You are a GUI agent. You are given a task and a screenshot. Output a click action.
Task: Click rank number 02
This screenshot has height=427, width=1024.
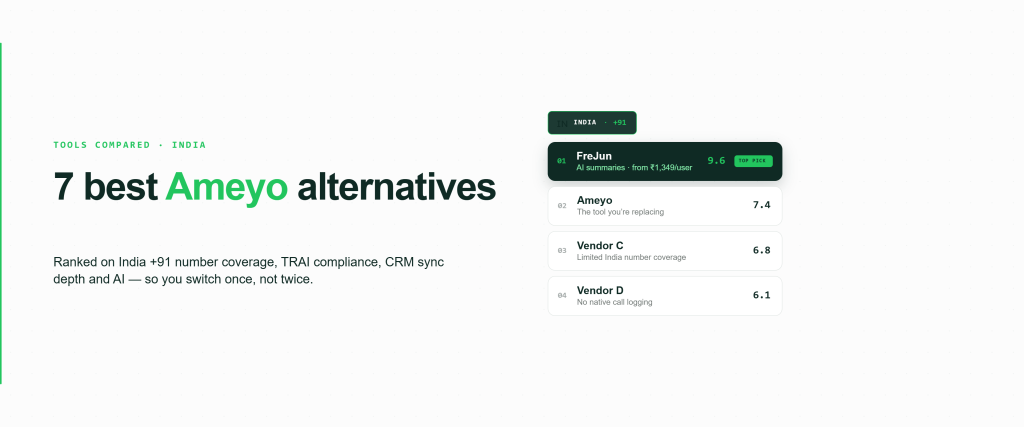(x=562, y=206)
